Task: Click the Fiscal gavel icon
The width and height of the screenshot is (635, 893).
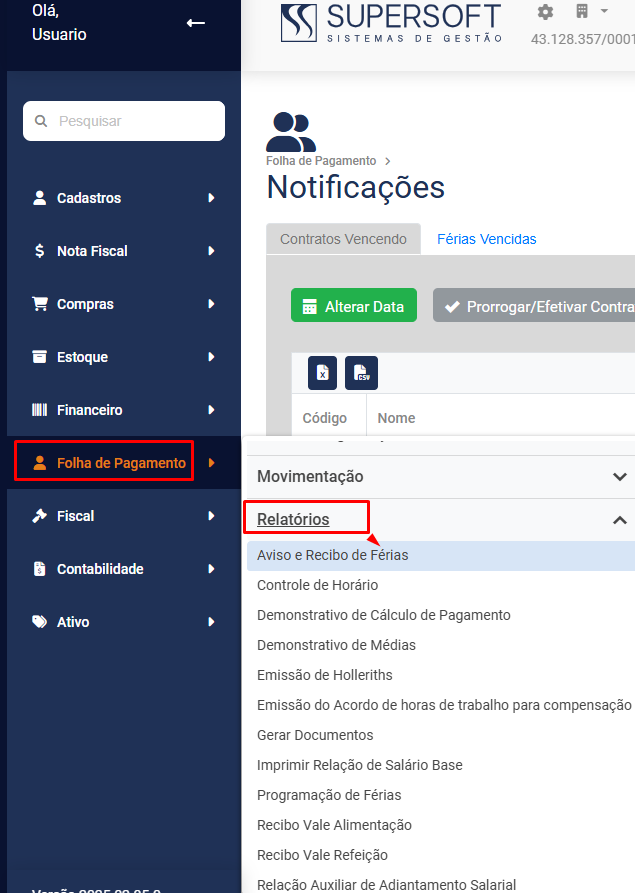Action: [39, 515]
